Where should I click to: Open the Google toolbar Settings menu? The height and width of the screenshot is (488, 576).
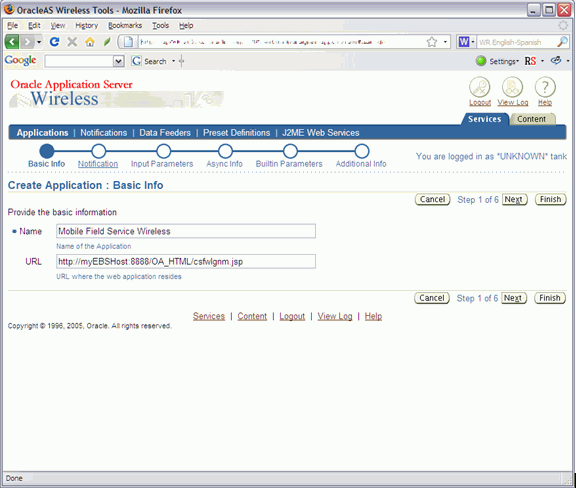[504, 61]
